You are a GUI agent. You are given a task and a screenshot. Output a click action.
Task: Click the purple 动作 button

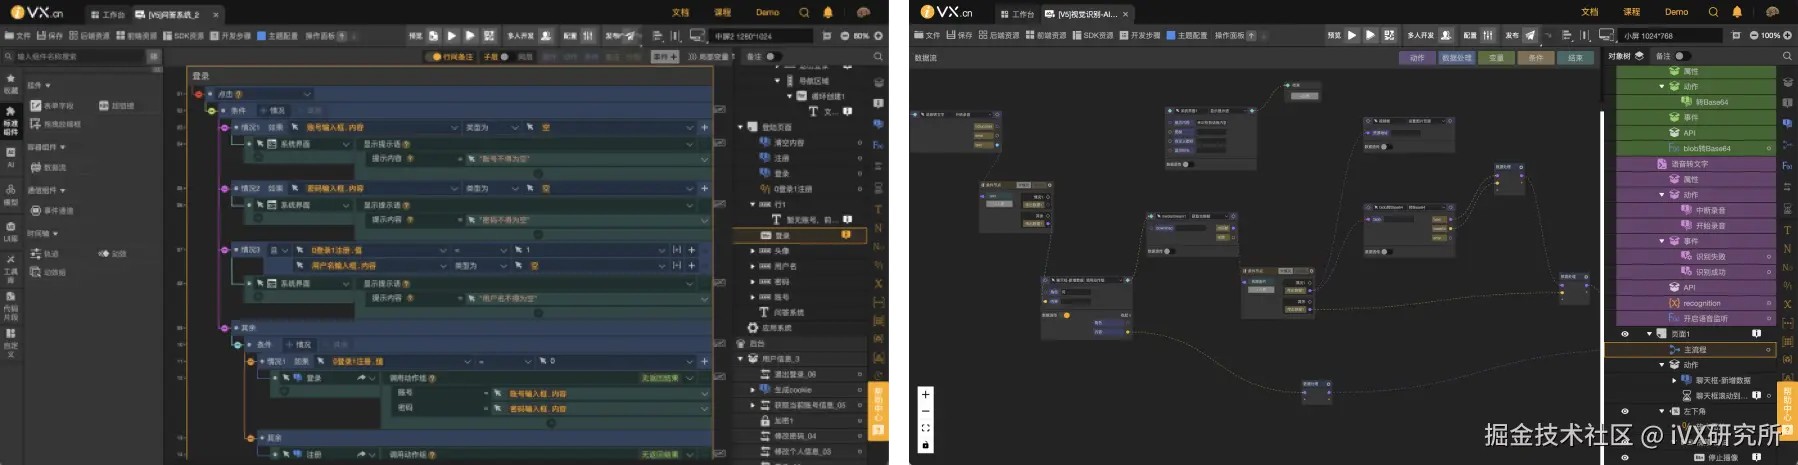[x=1416, y=58]
